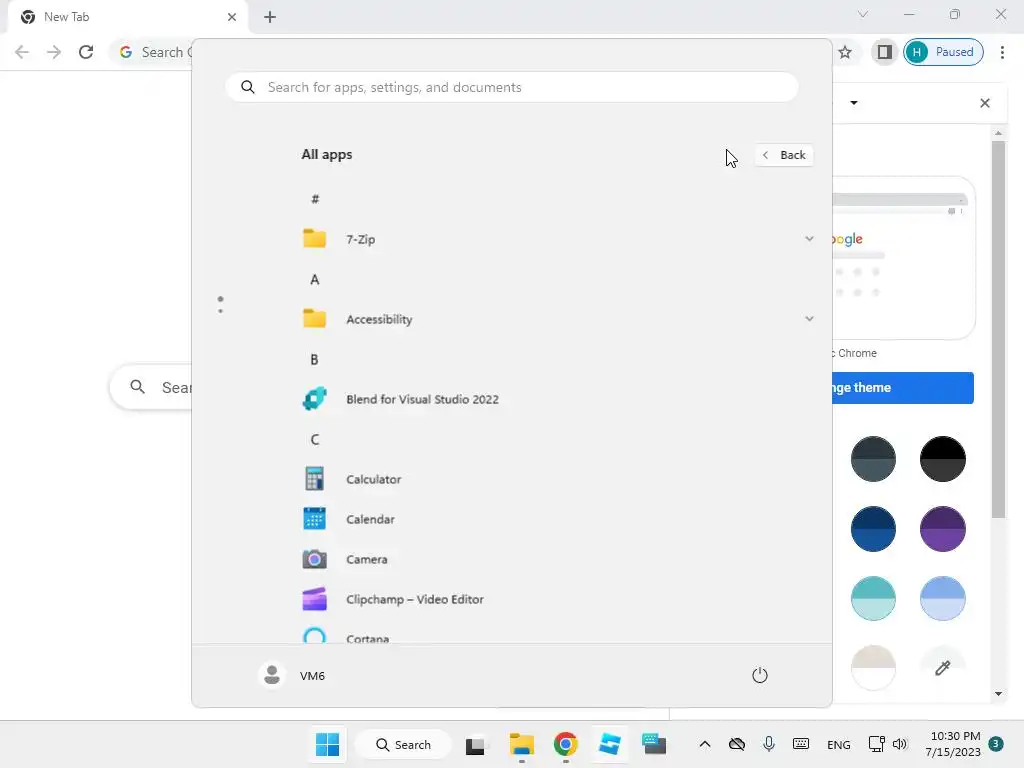Open the Paused profile button

click(943, 52)
